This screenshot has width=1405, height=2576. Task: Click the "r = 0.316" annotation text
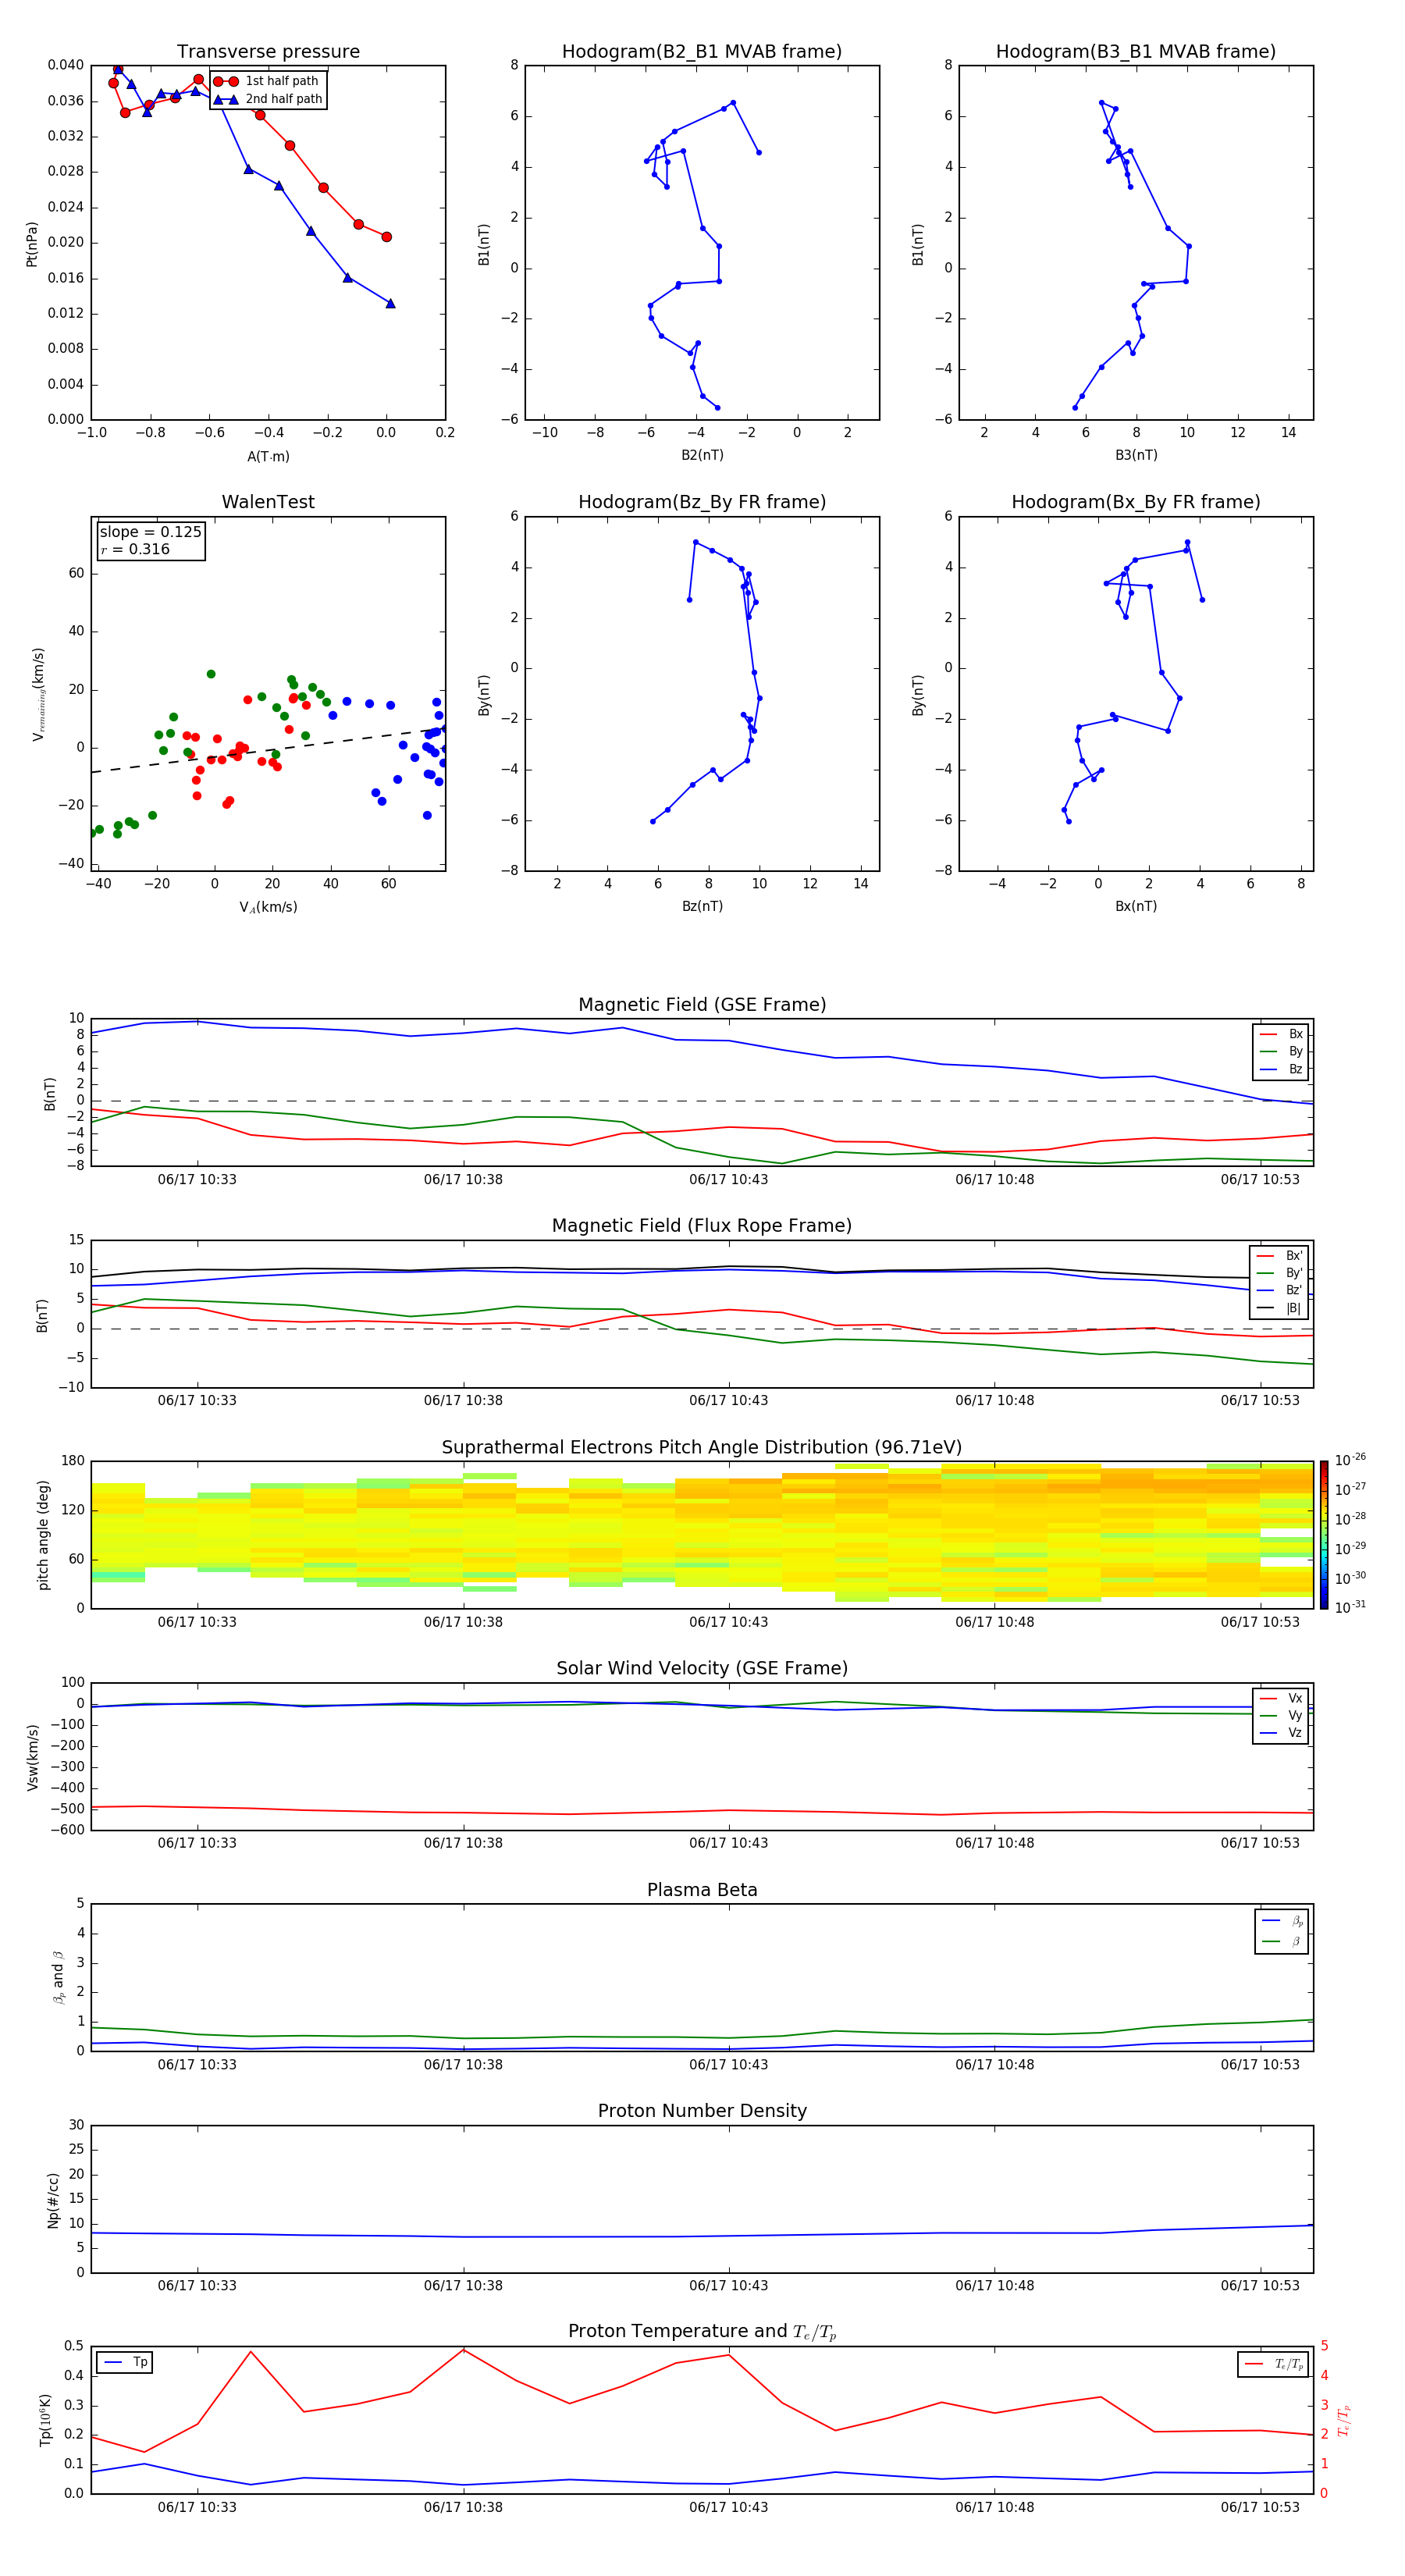(135, 549)
